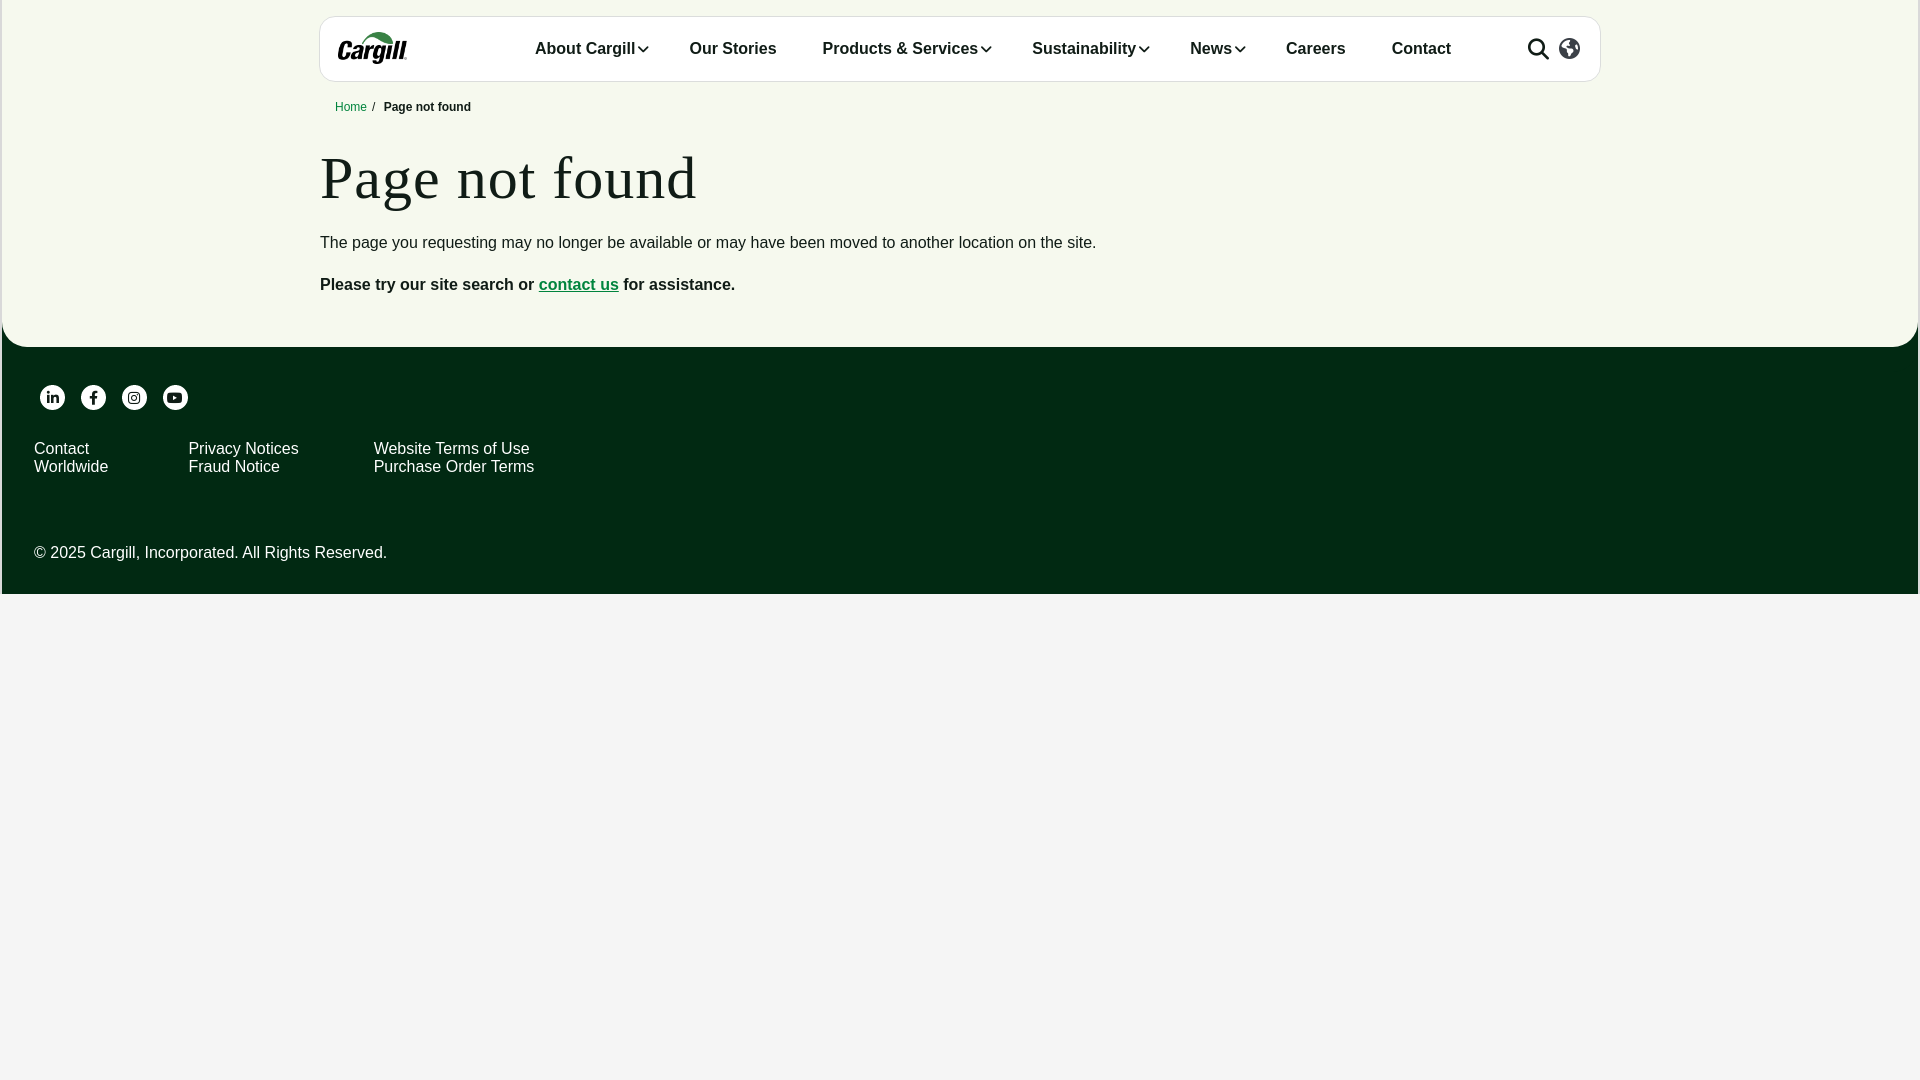Viewport: 1920px width, 1080px height.
Task: Click the globe region selector icon
Action: pos(1569,48)
